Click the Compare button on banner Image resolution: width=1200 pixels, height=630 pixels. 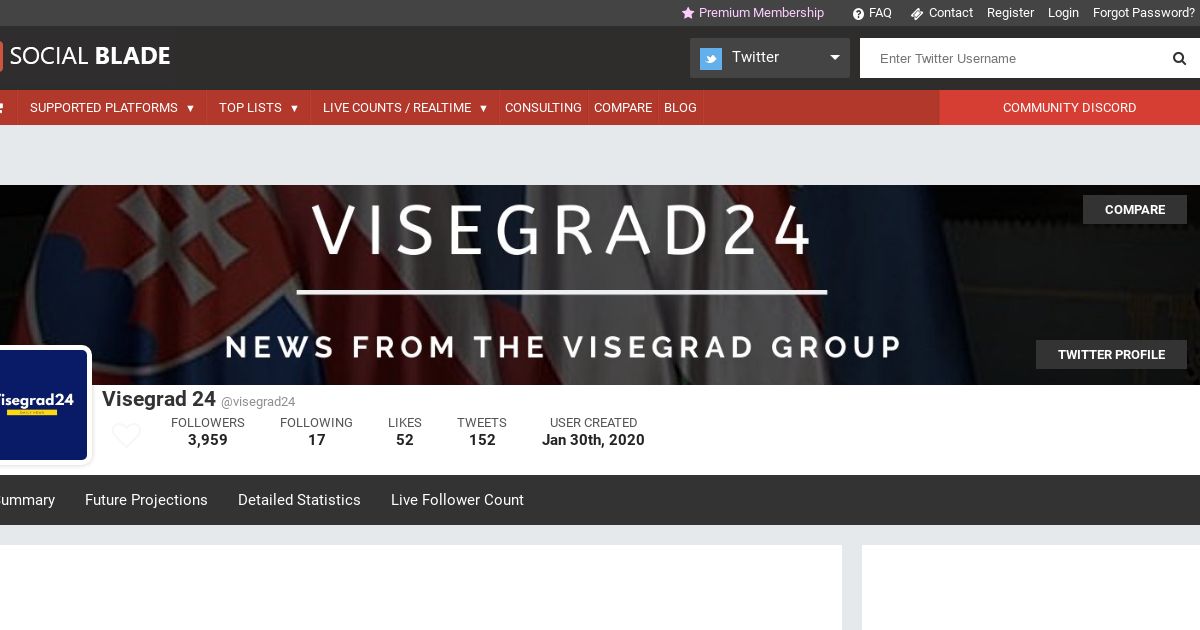tap(1135, 209)
